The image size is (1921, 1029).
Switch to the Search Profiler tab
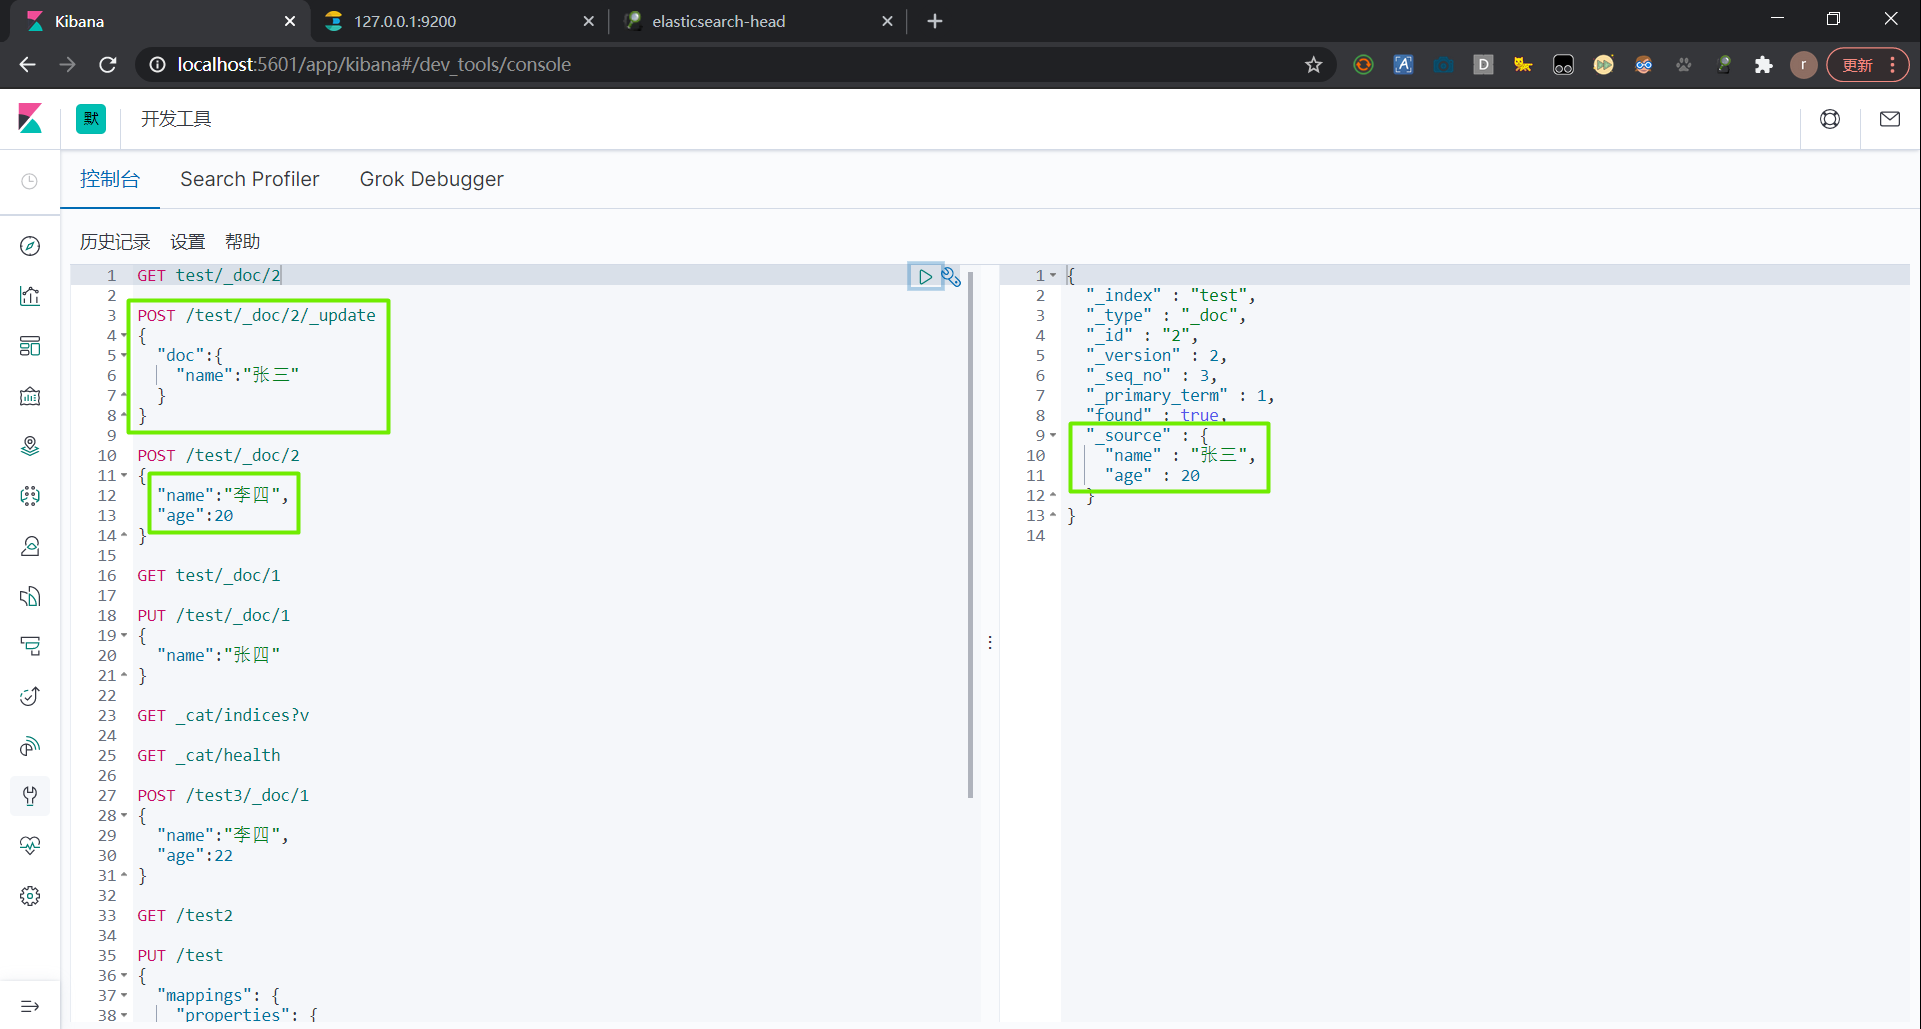(x=250, y=179)
